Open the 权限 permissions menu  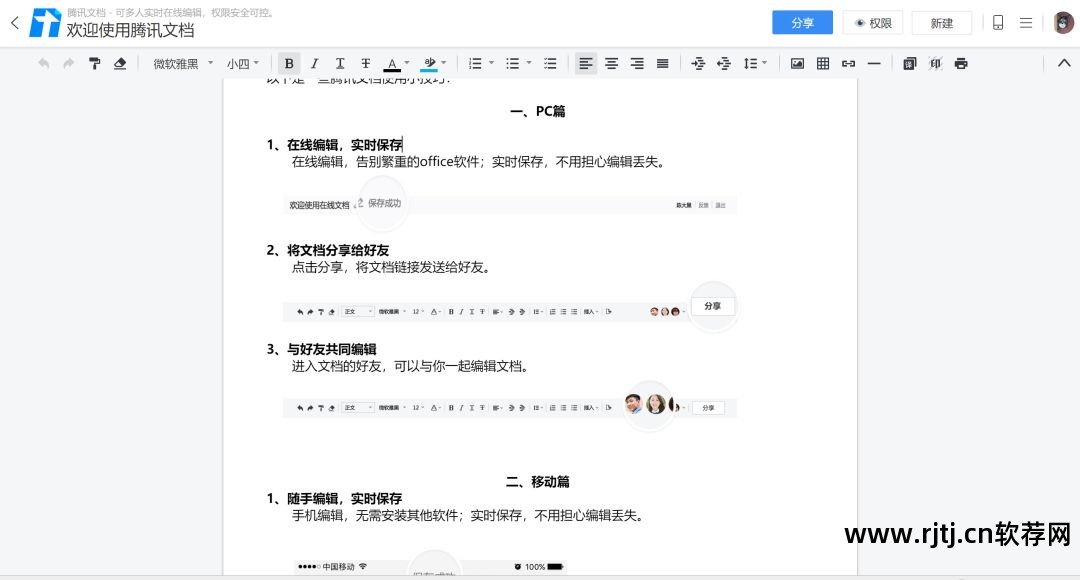[873, 22]
